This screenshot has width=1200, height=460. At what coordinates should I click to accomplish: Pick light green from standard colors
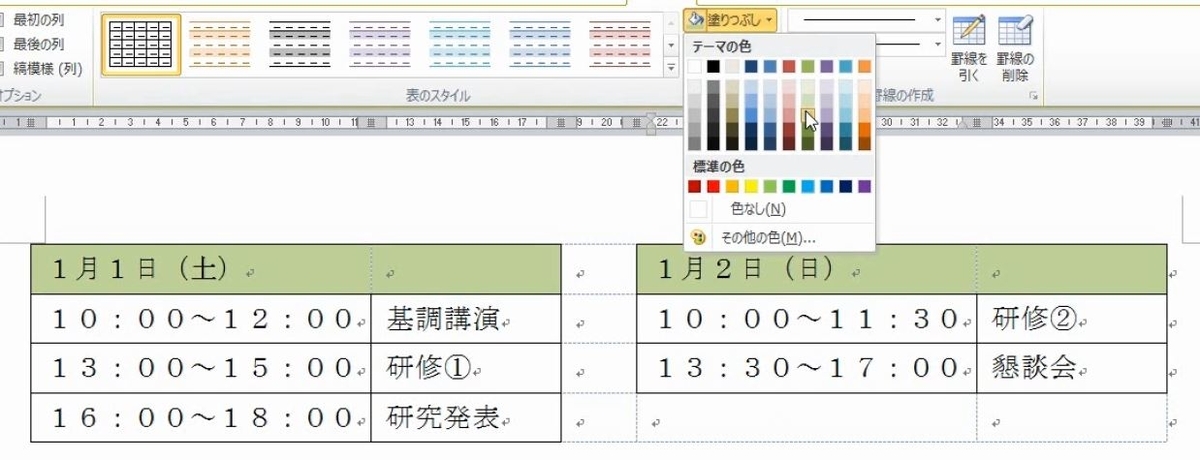pyautogui.click(x=770, y=186)
